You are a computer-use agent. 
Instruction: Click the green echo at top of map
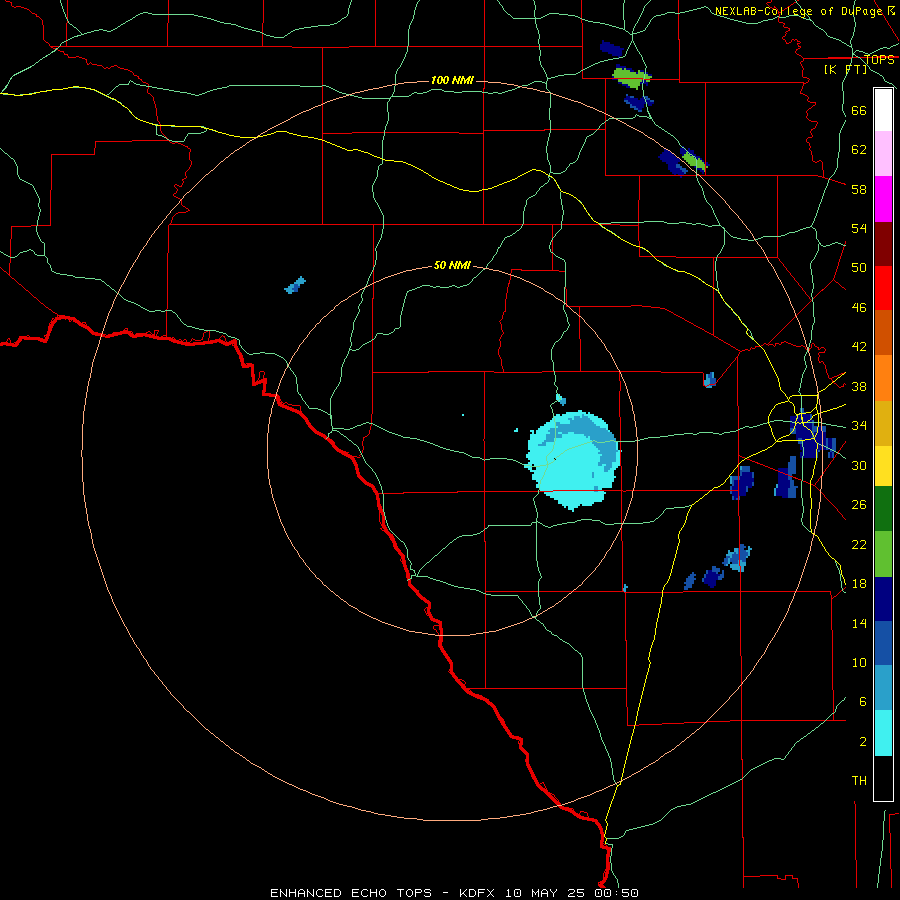tap(631, 77)
